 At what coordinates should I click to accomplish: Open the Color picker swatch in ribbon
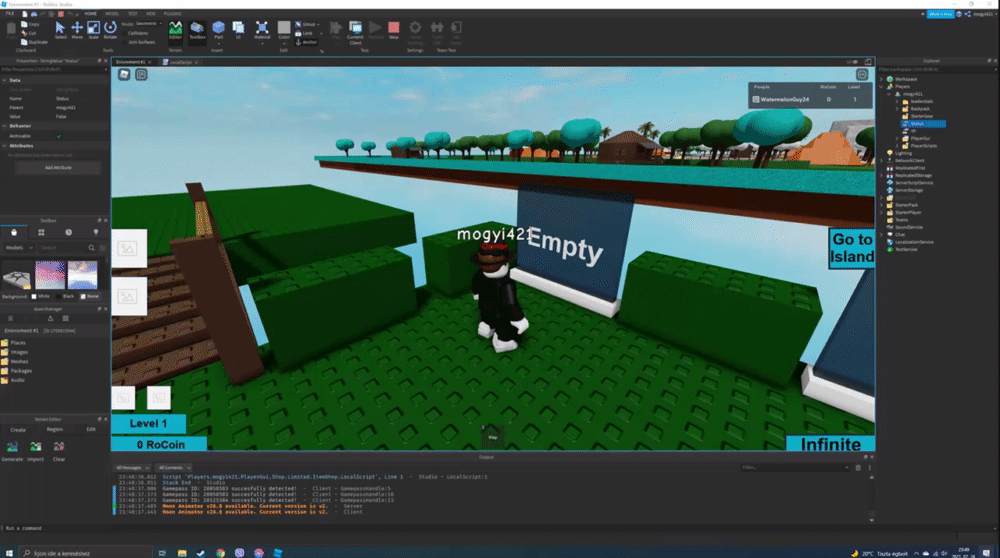point(284,29)
